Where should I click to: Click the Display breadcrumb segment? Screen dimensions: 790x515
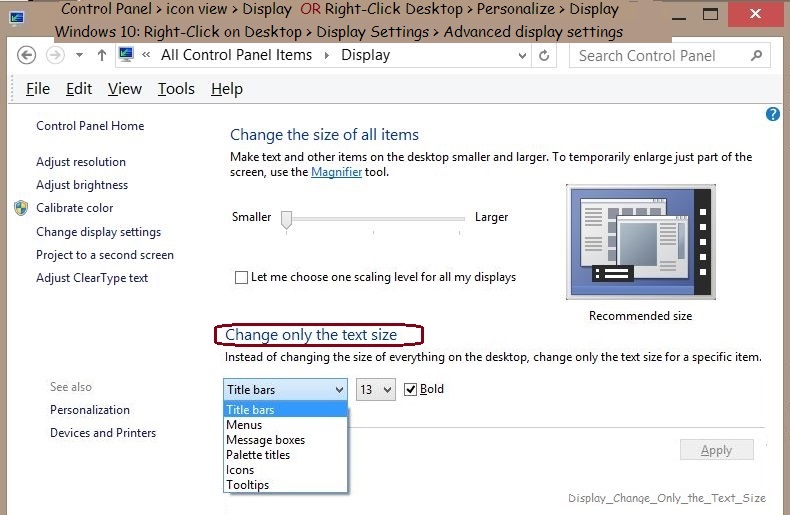365,54
